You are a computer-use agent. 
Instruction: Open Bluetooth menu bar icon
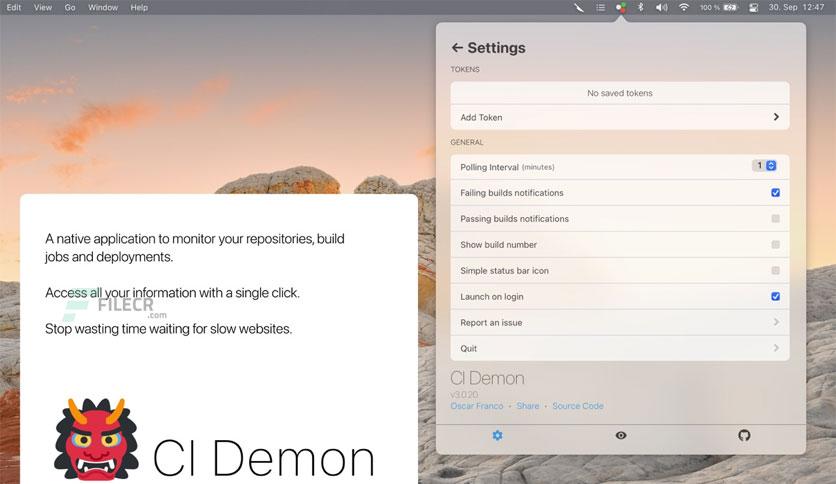[640, 7]
